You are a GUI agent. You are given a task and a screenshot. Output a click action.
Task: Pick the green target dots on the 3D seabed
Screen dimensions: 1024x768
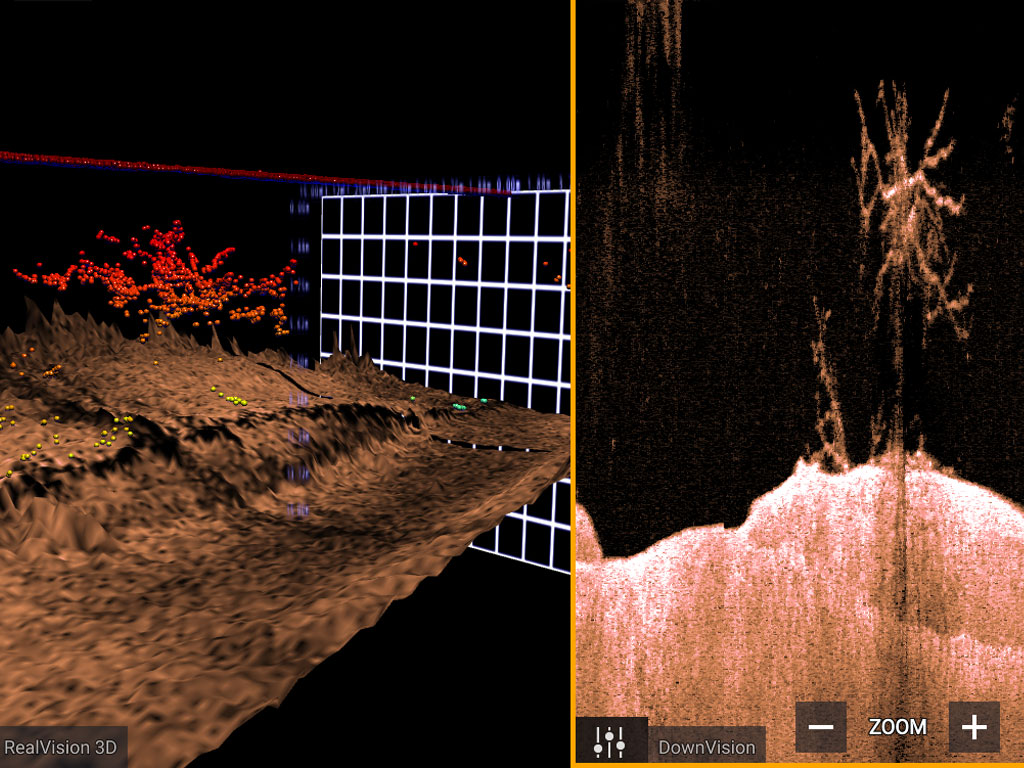click(x=462, y=406)
